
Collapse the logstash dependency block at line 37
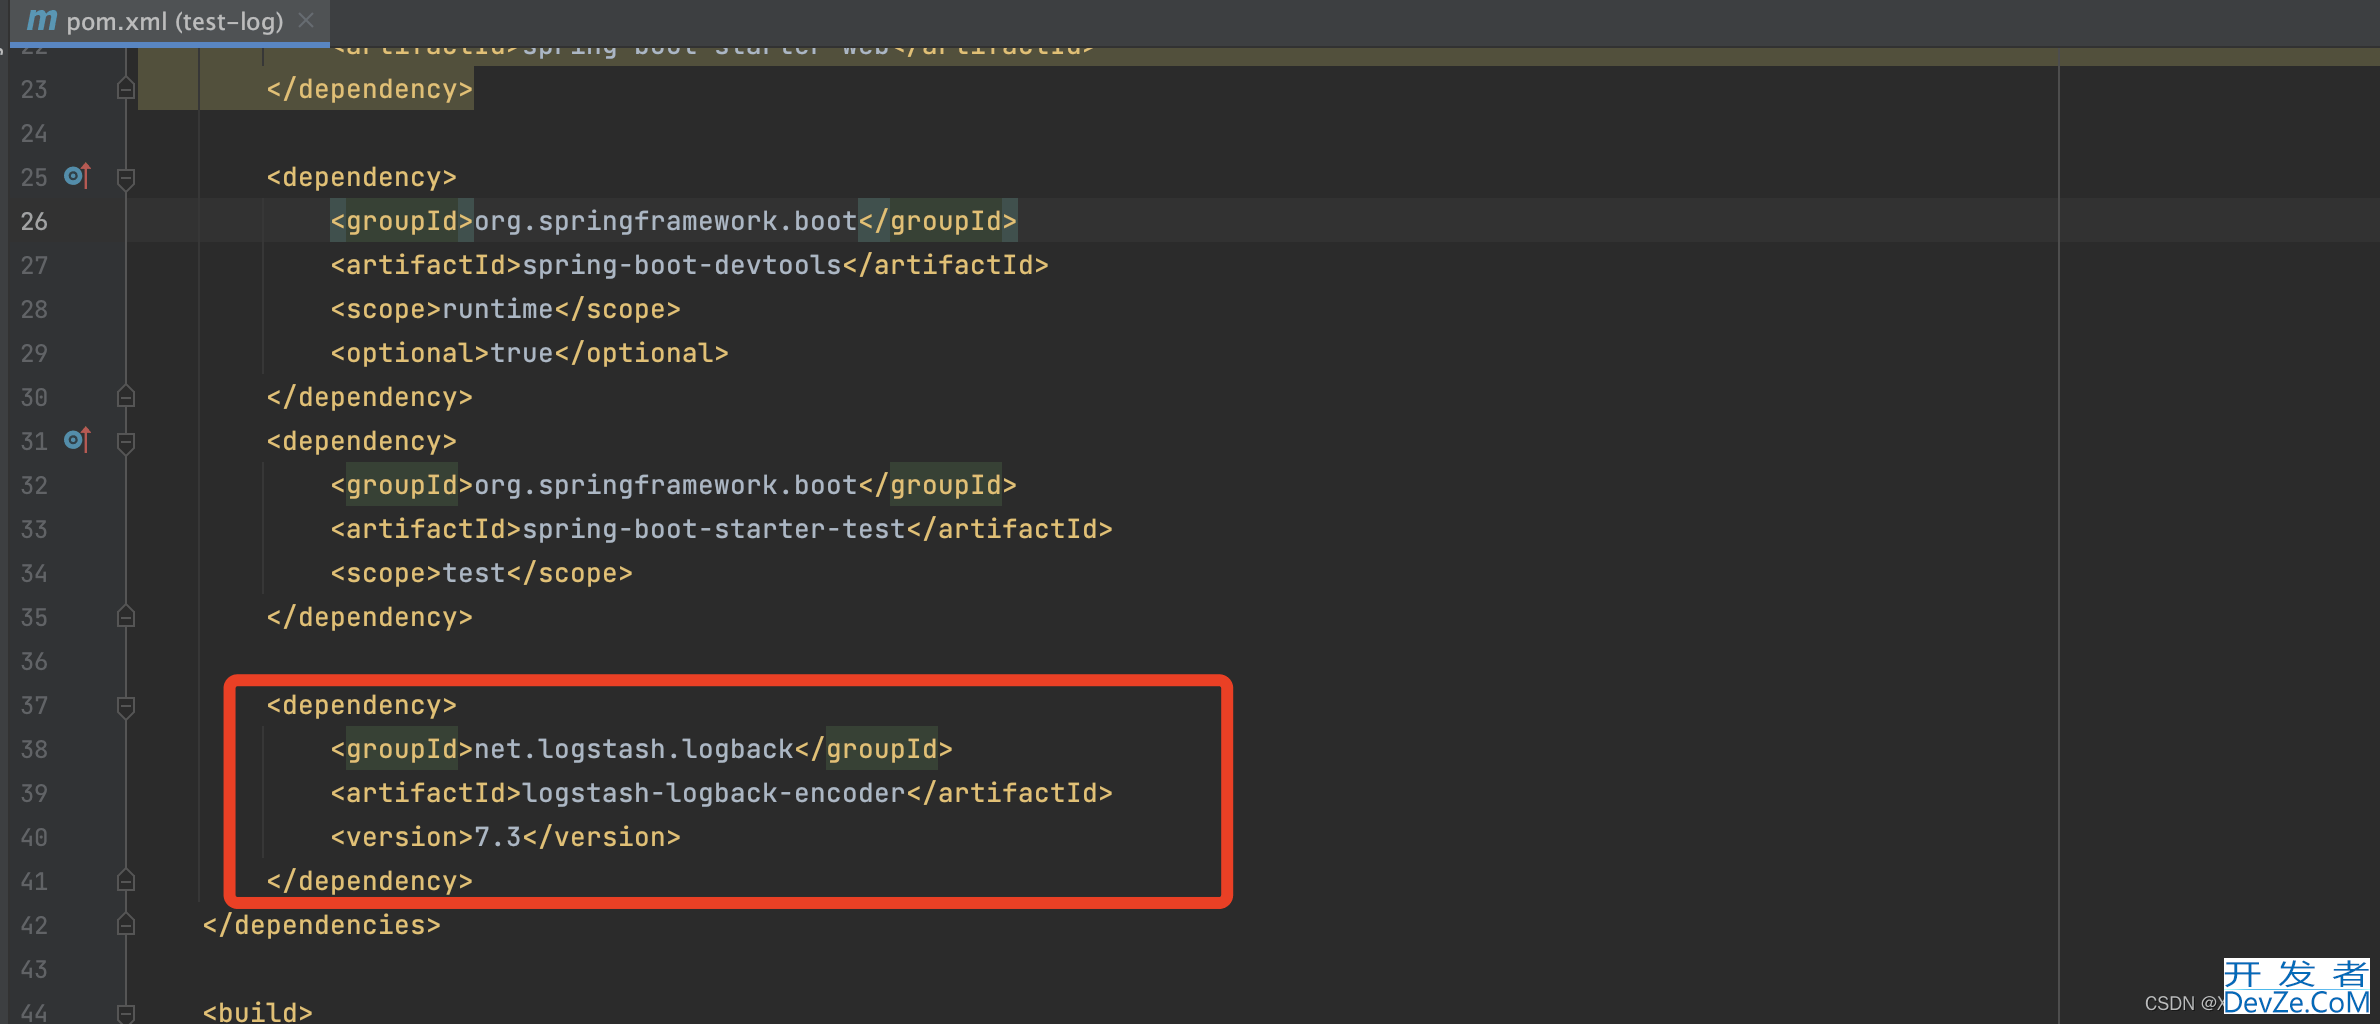tap(126, 706)
